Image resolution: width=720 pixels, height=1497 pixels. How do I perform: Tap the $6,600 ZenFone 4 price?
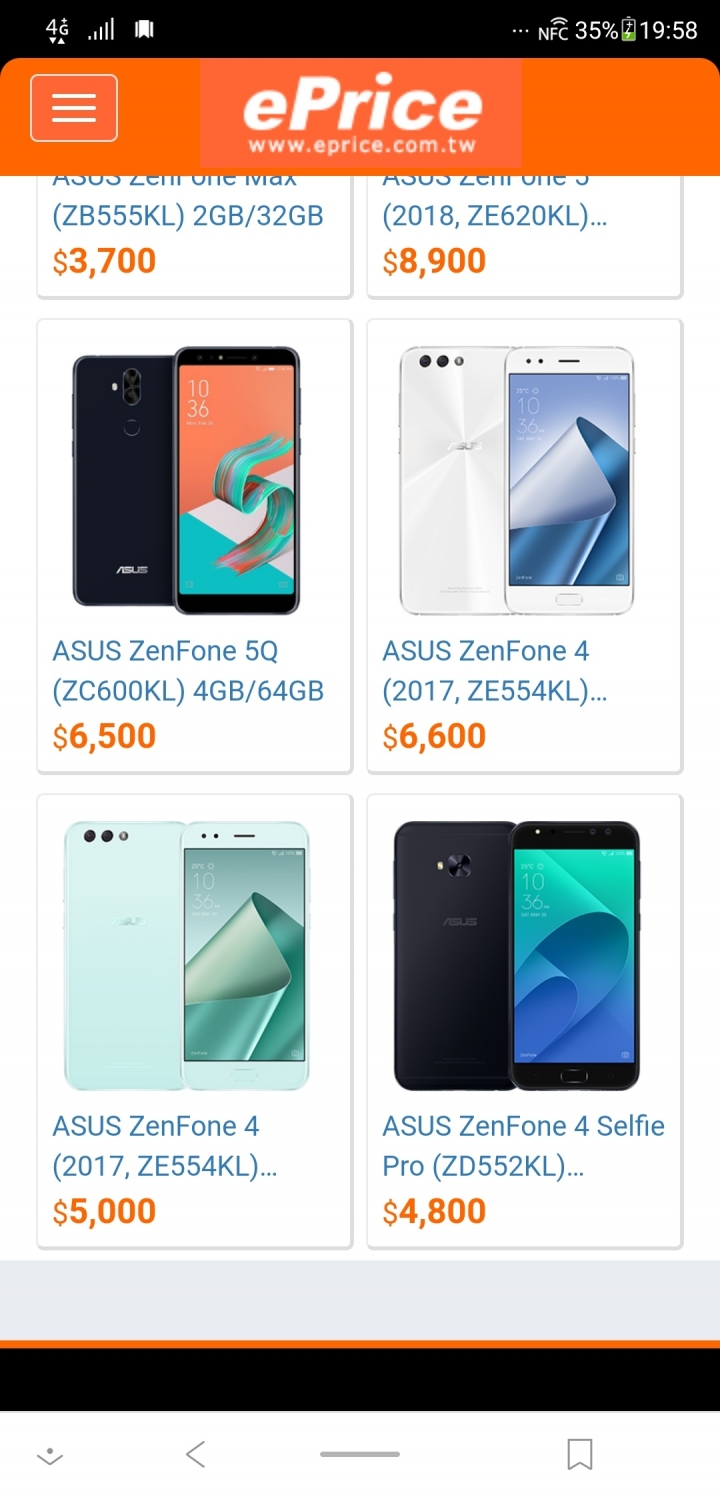point(434,736)
